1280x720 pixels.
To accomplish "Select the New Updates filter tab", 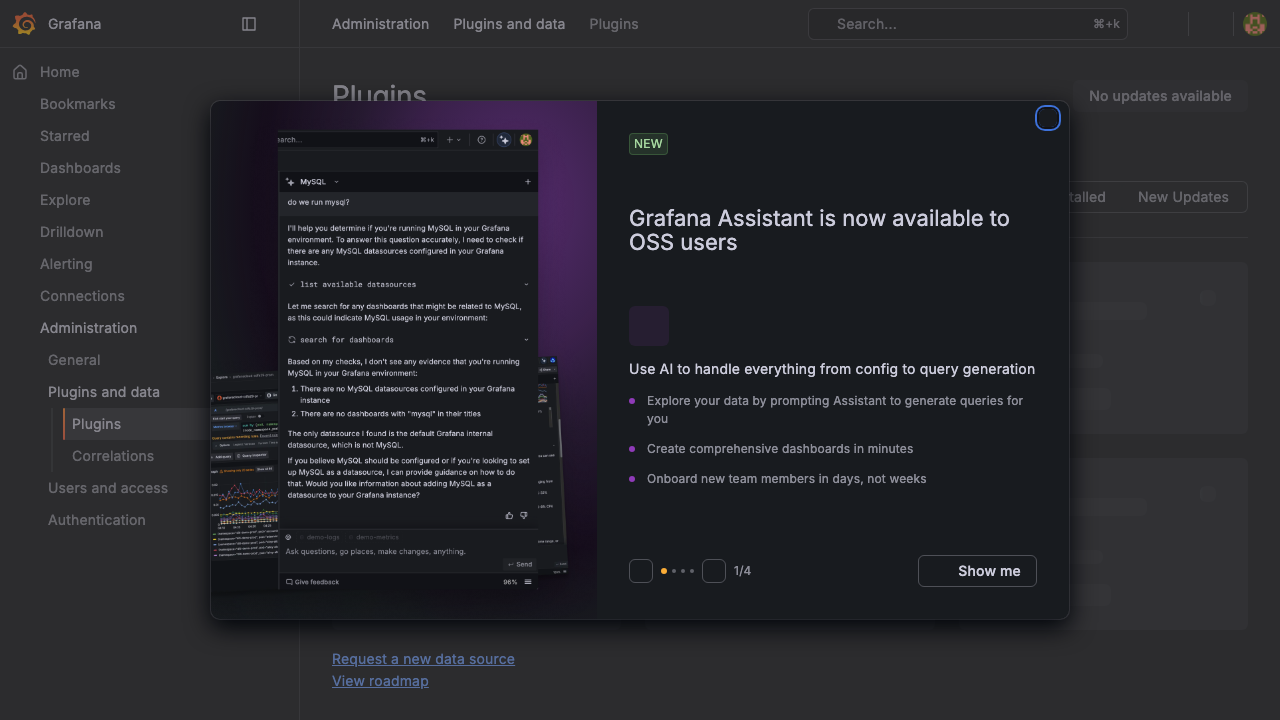I will point(1183,197).
